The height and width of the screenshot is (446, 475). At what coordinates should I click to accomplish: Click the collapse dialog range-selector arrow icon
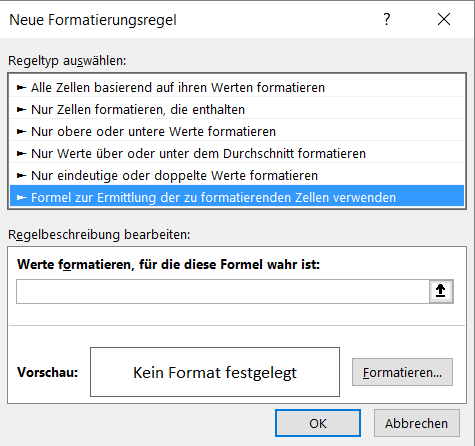click(x=441, y=291)
